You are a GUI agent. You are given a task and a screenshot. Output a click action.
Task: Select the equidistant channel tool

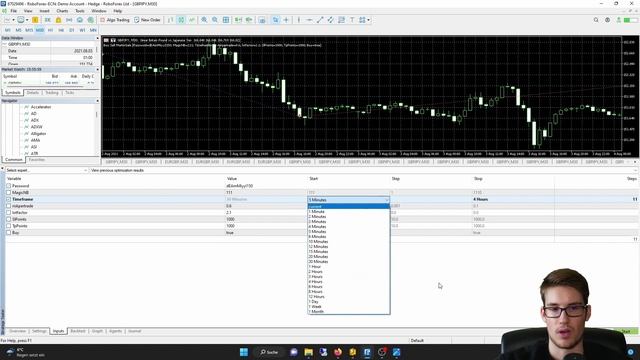click(331, 20)
